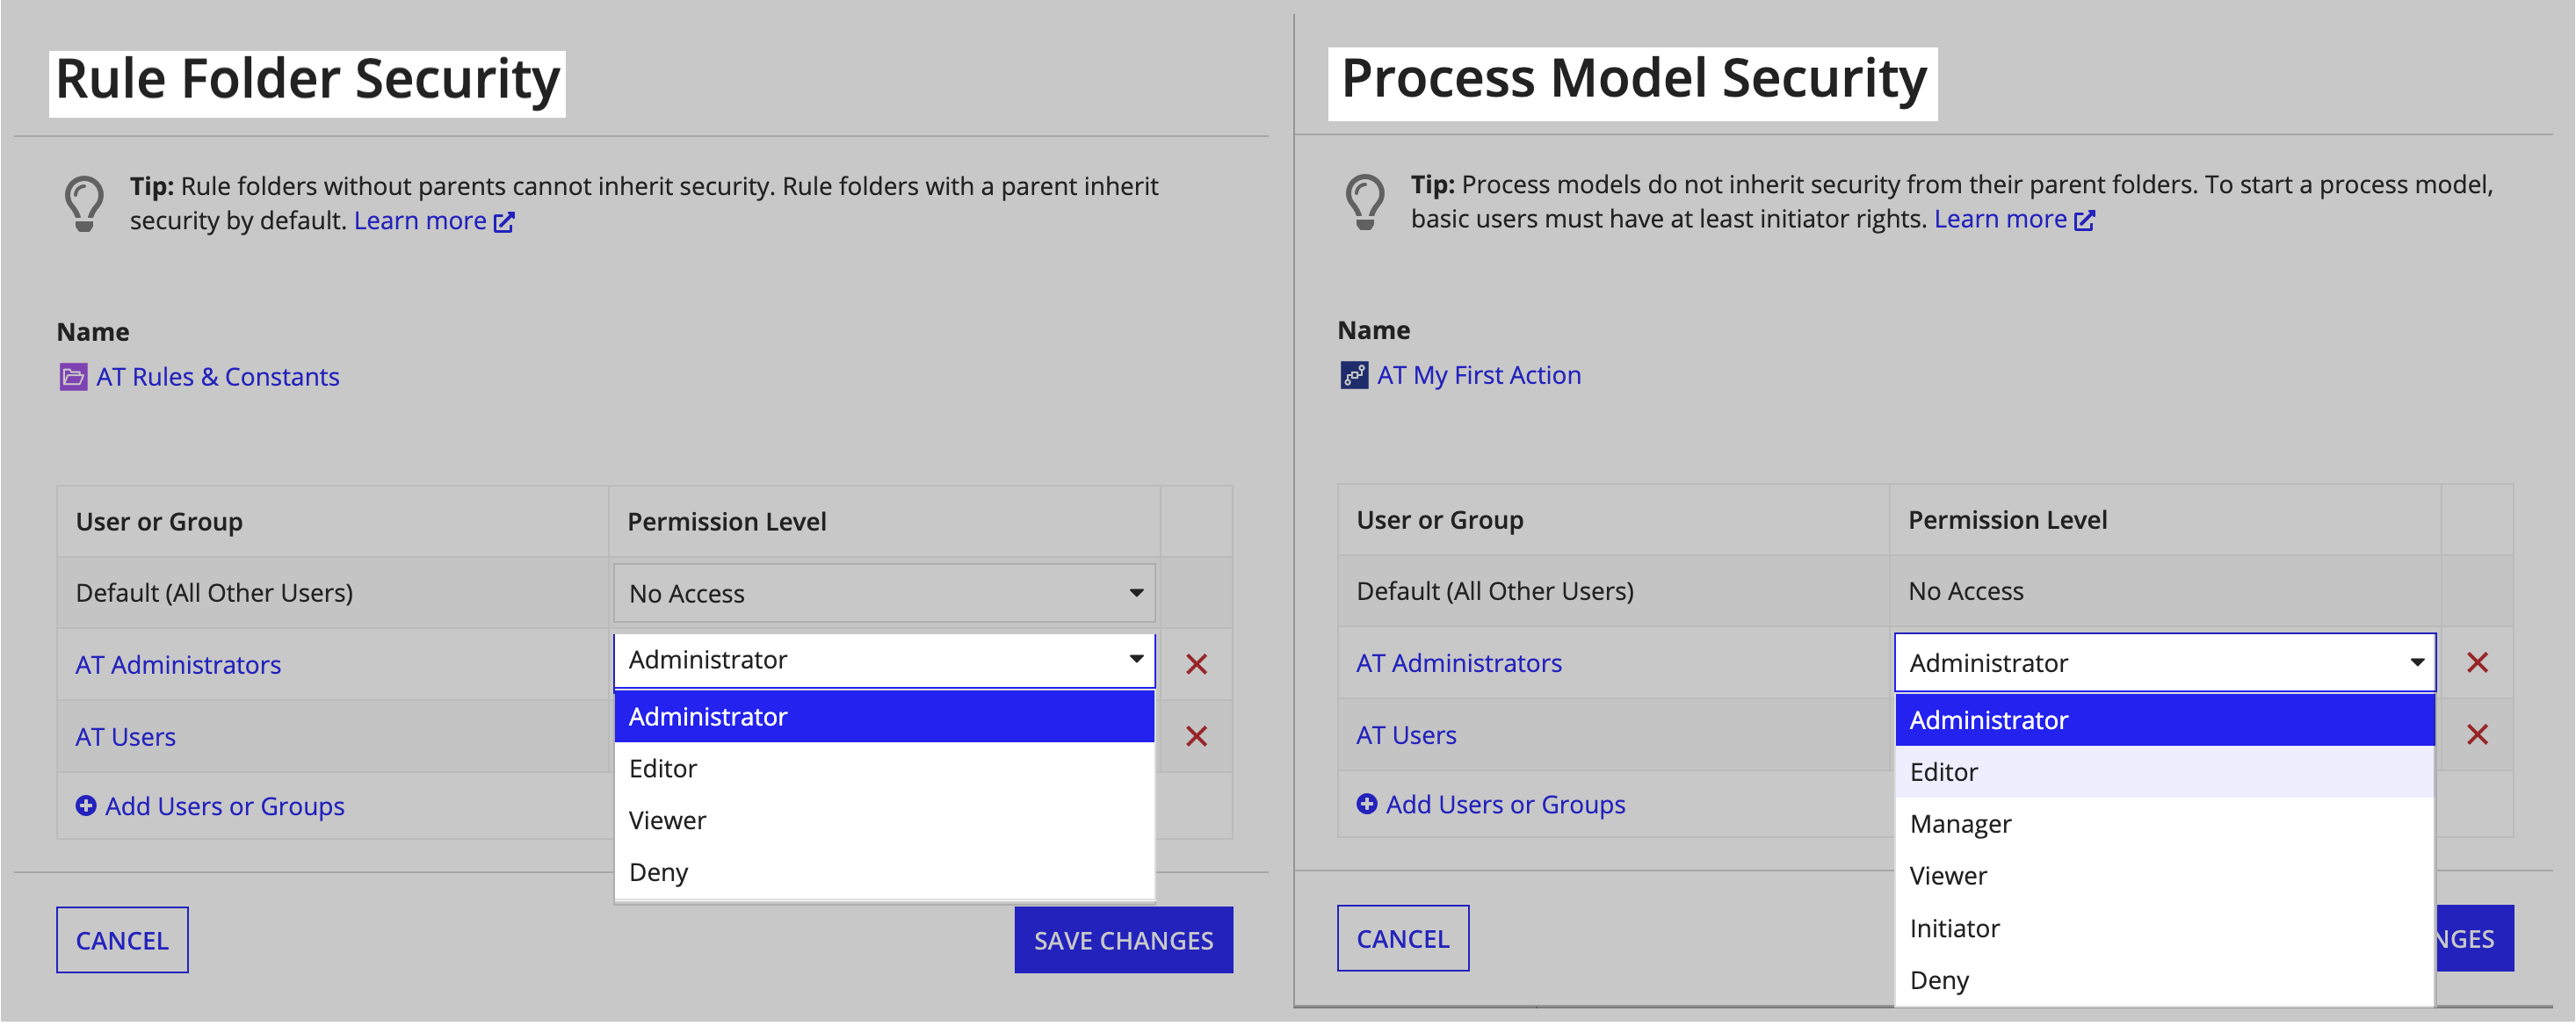The height and width of the screenshot is (1026, 2576).
Task: Choose Administrator option in Process Model list
Action: [2165, 720]
